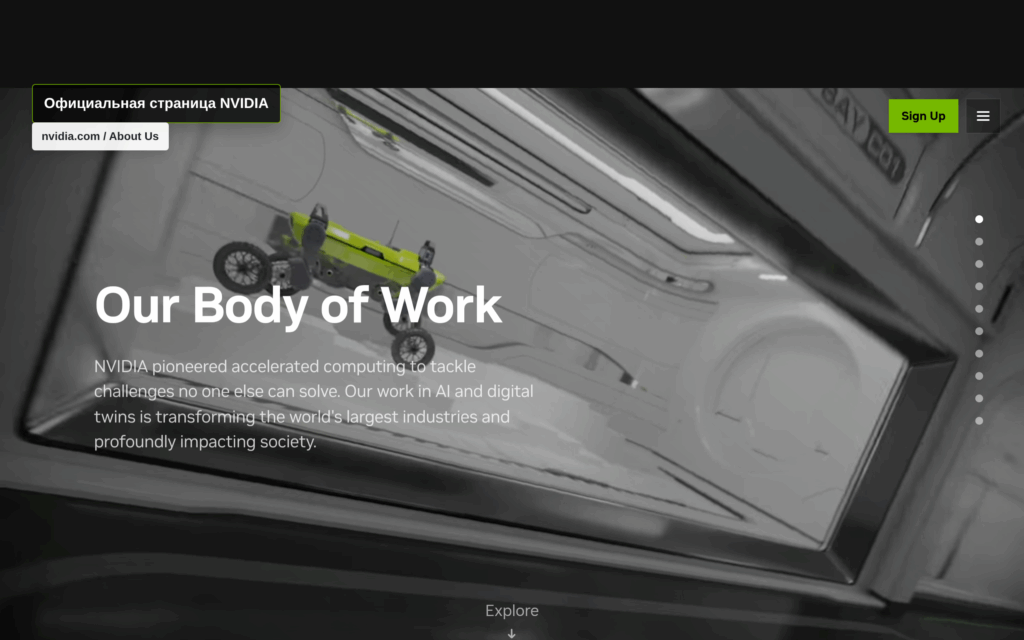1024x640 pixels.
Task: Select the last section navigation dot
Action: (x=979, y=421)
